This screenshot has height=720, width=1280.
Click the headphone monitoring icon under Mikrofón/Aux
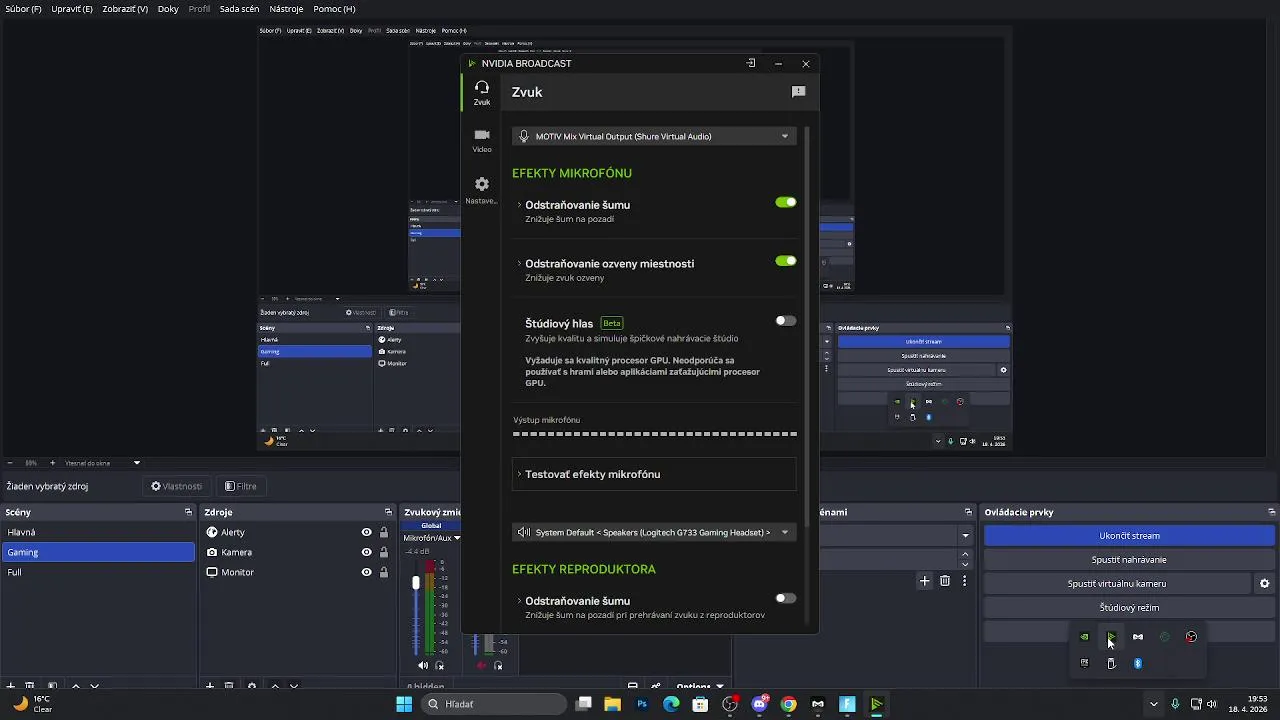point(439,665)
